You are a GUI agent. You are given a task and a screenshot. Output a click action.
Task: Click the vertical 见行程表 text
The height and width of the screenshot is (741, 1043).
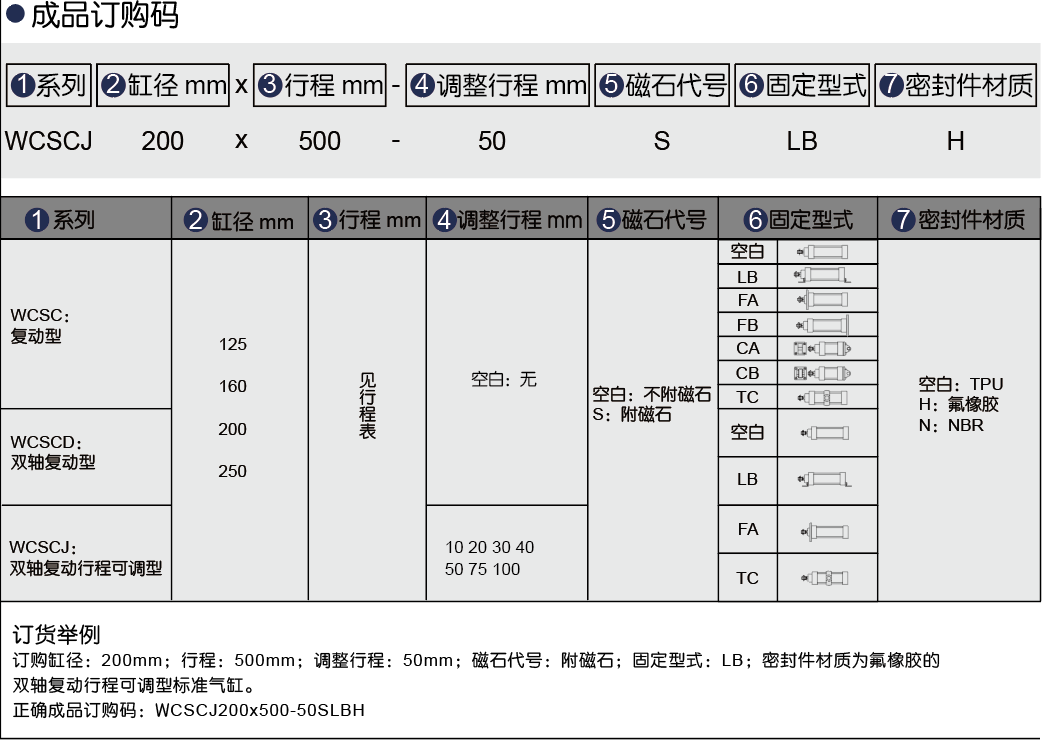click(368, 406)
